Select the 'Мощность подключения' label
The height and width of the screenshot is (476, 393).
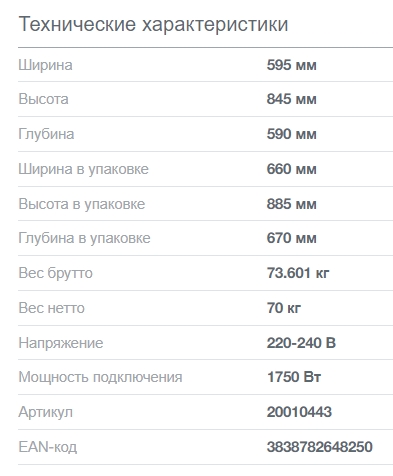[100, 377]
